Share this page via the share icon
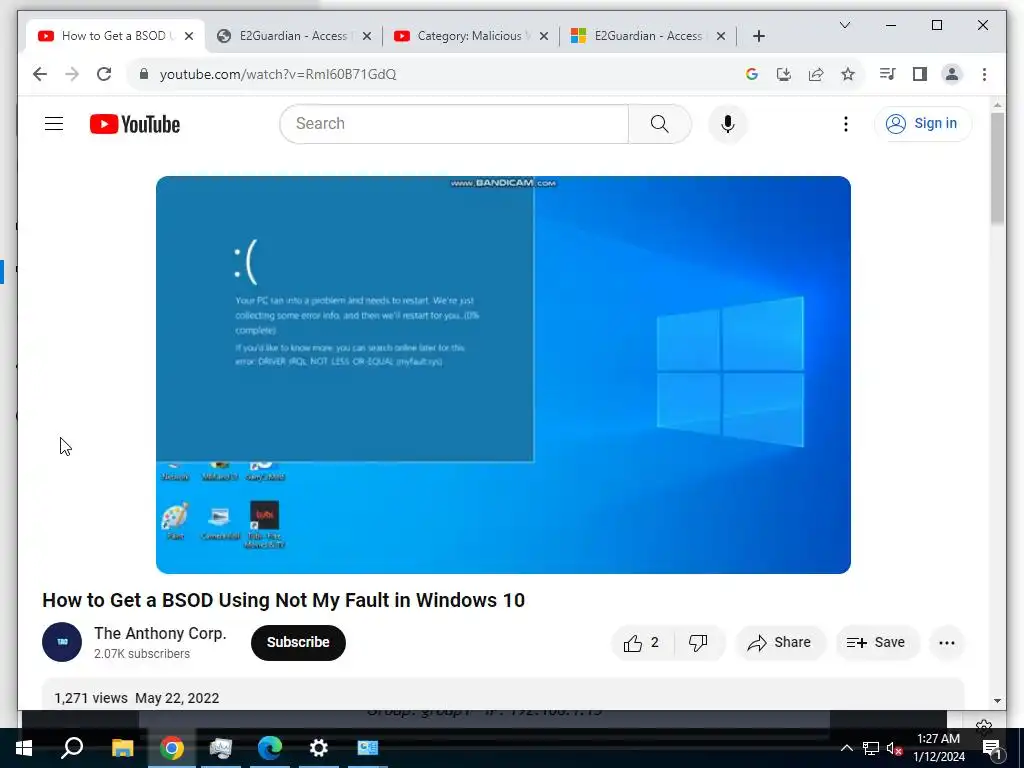This screenshot has width=1024, height=768. (816, 74)
